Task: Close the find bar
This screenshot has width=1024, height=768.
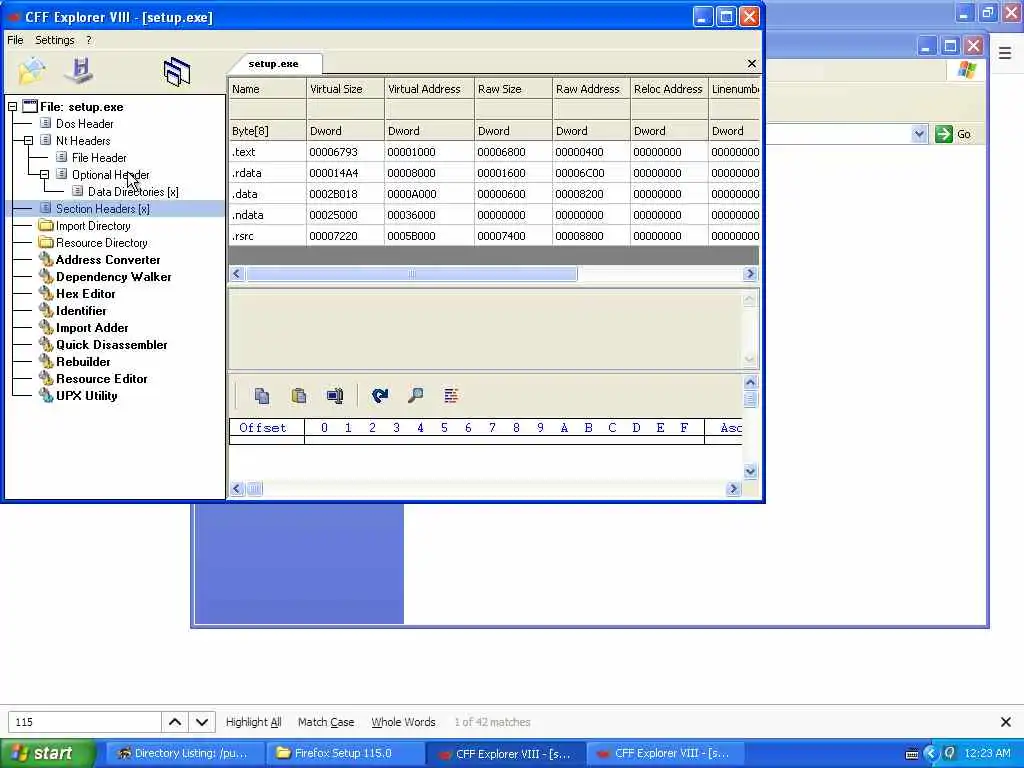Action: coord(1006,722)
